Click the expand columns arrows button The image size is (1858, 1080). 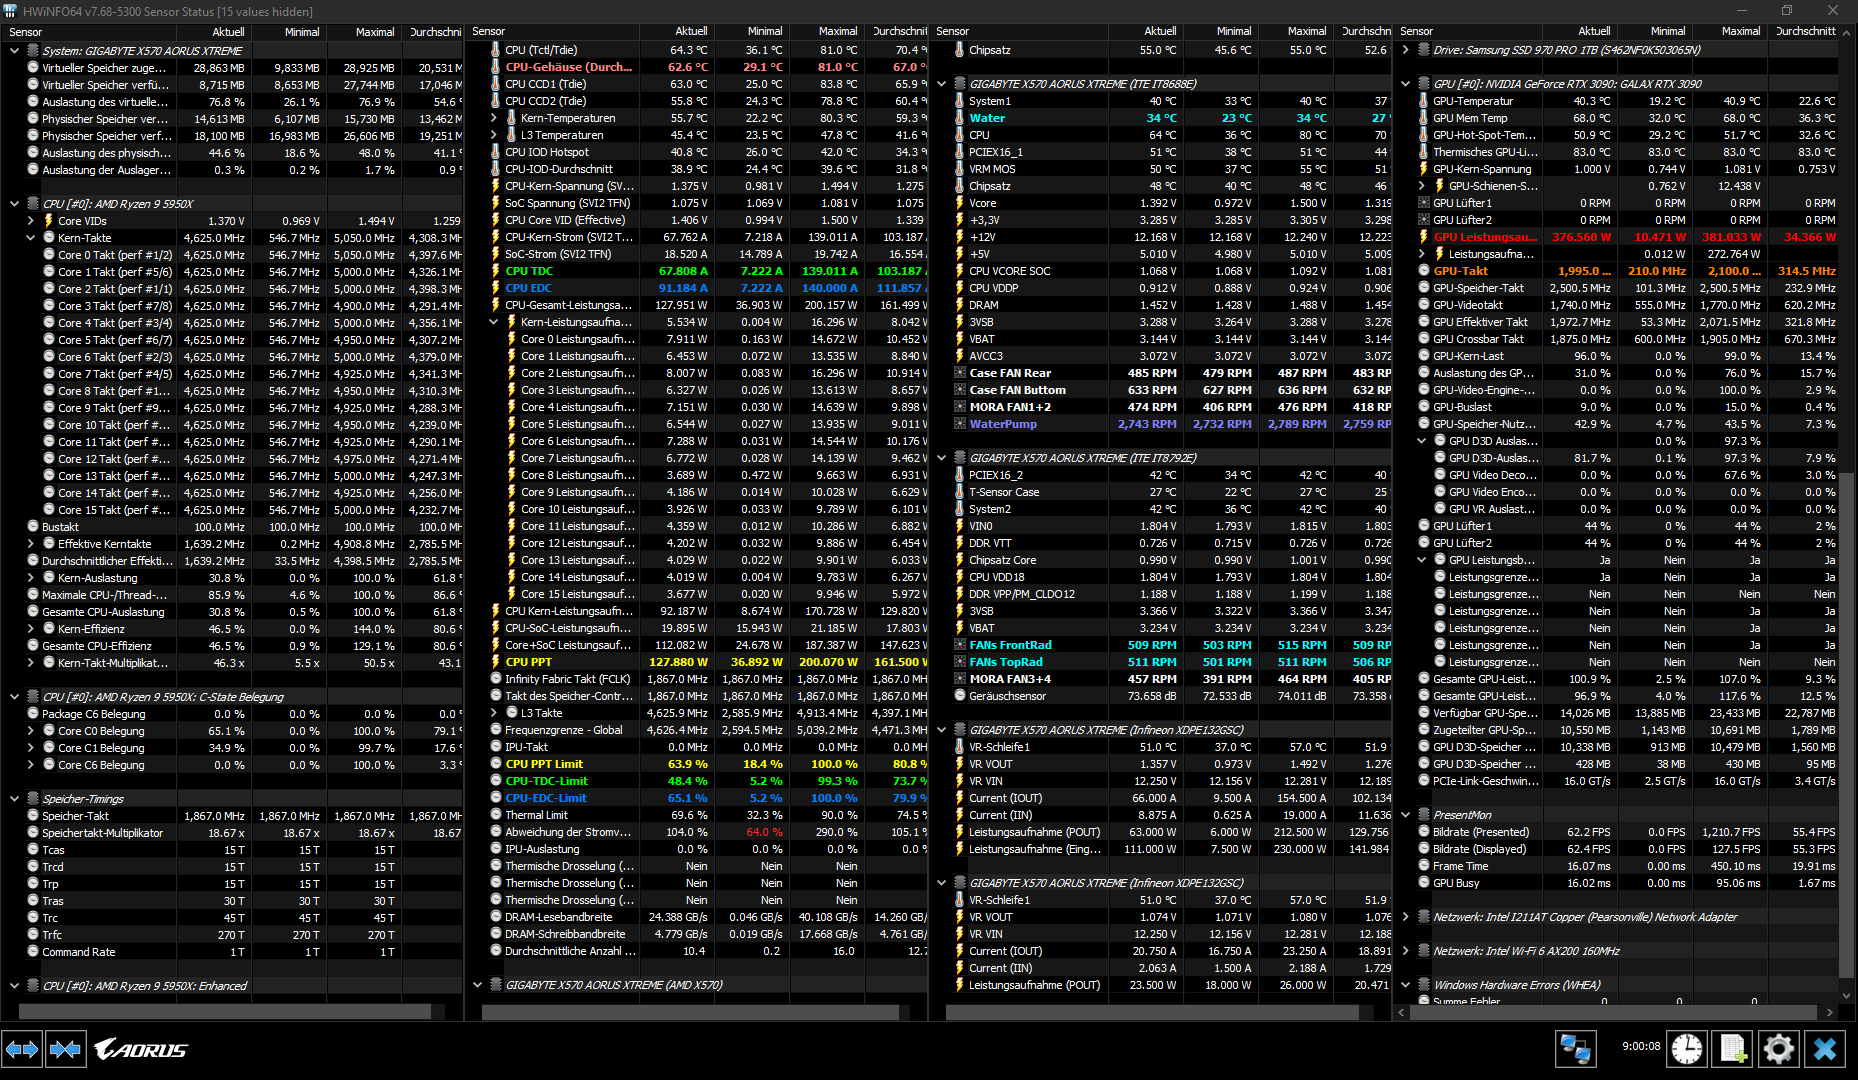pos(21,1049)
